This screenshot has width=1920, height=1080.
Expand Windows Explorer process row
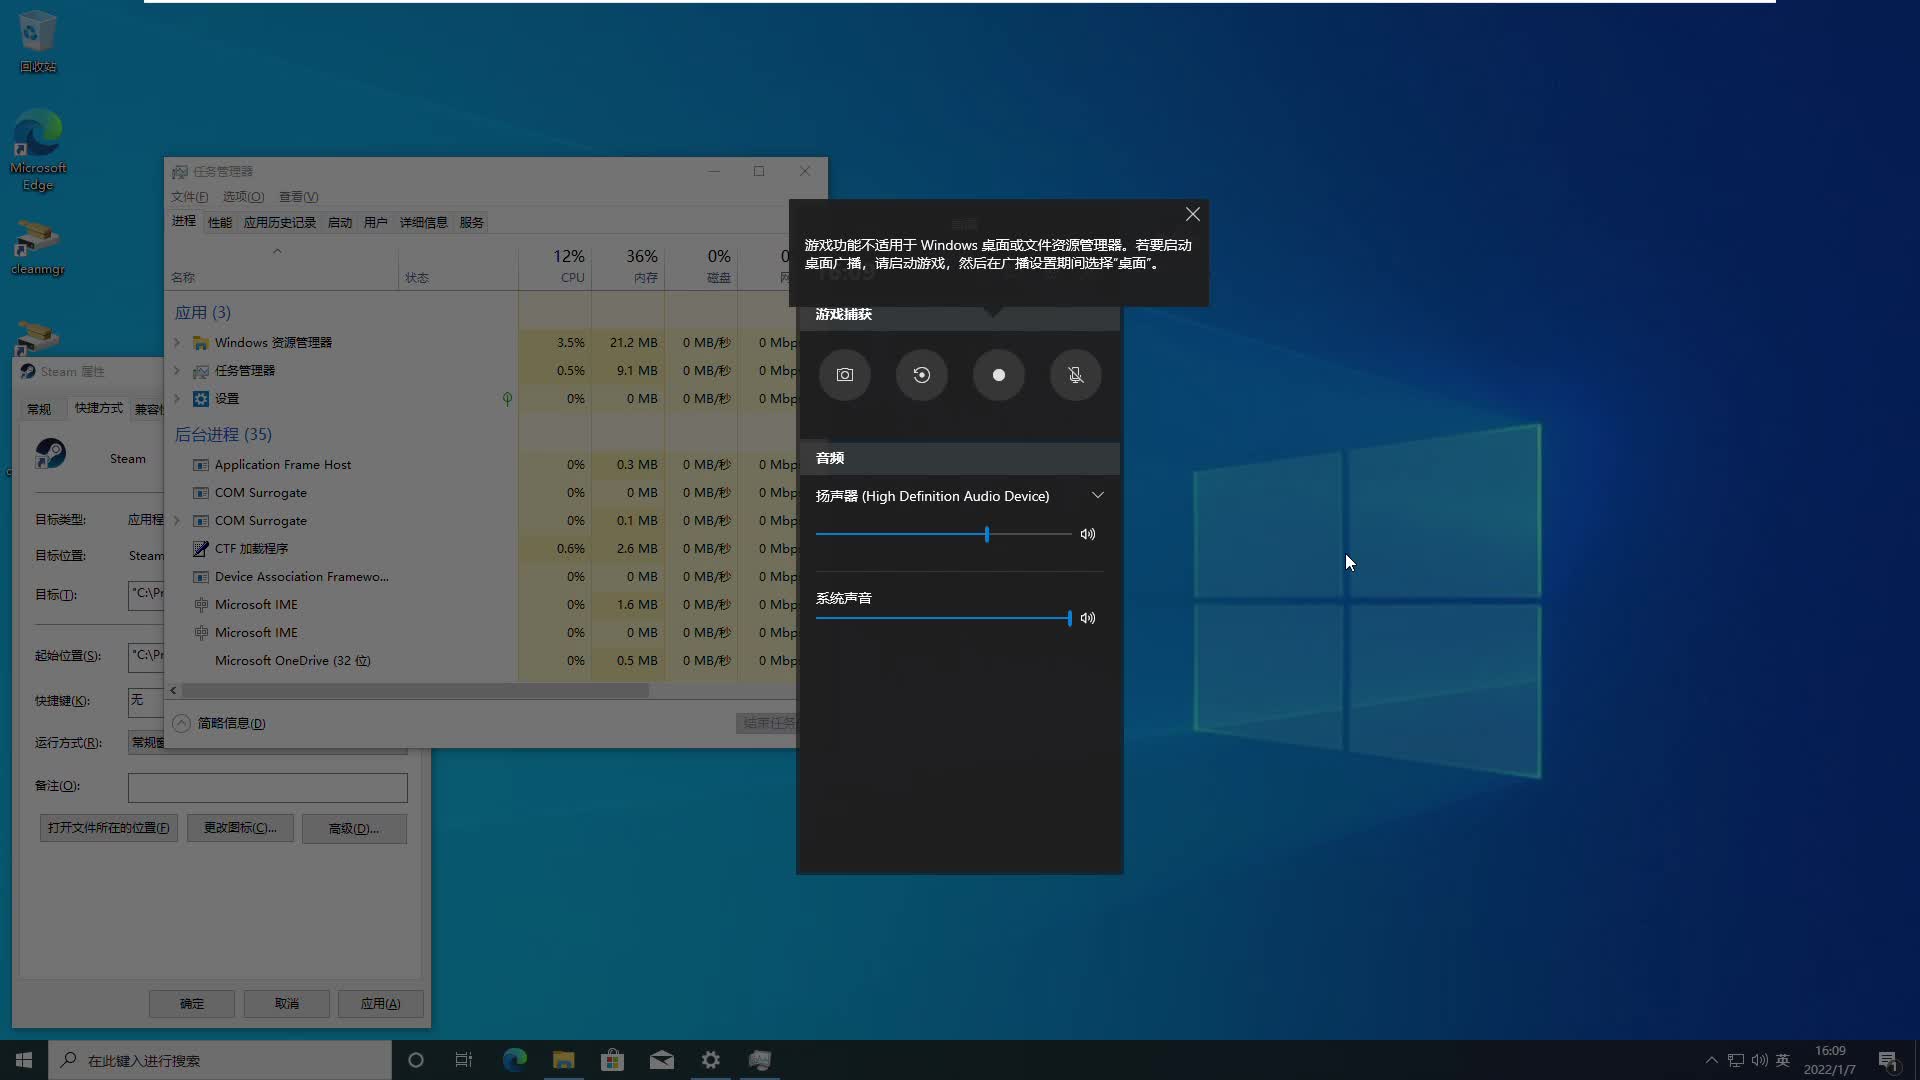click(x=177, y=342)
